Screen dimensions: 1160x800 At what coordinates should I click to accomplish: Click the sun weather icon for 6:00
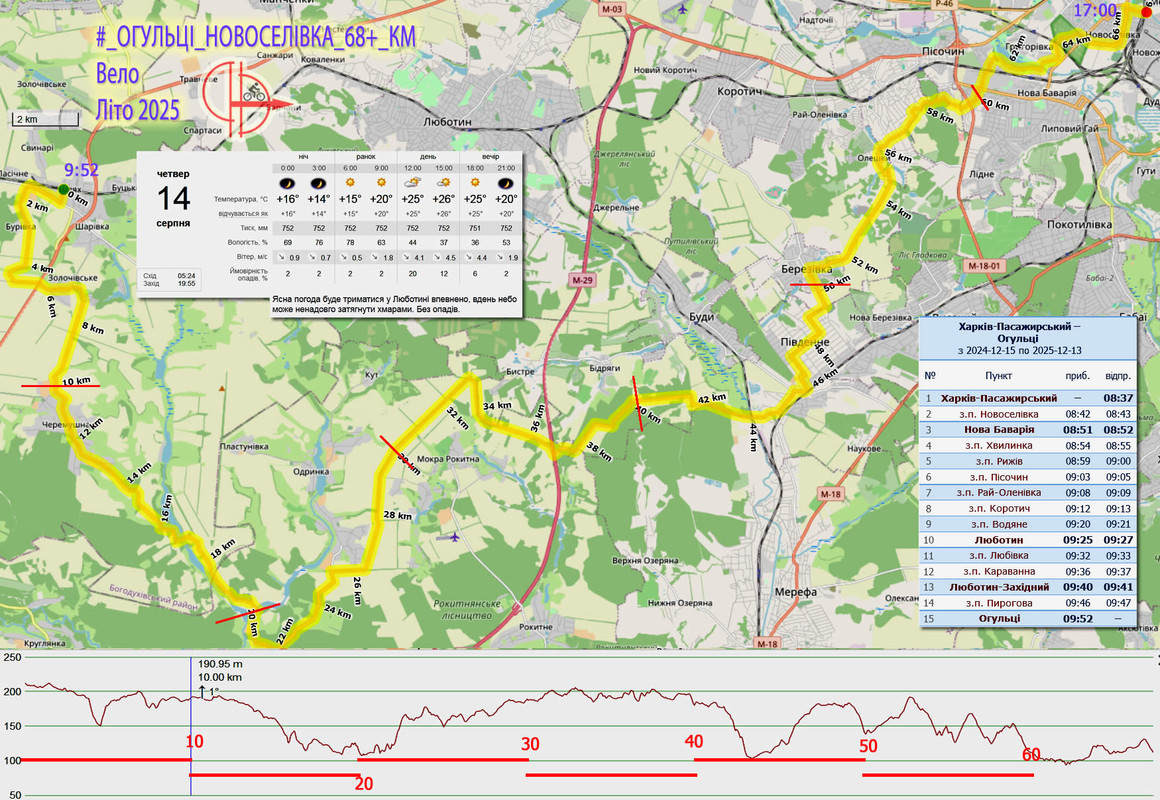click(x=350, y=182)
